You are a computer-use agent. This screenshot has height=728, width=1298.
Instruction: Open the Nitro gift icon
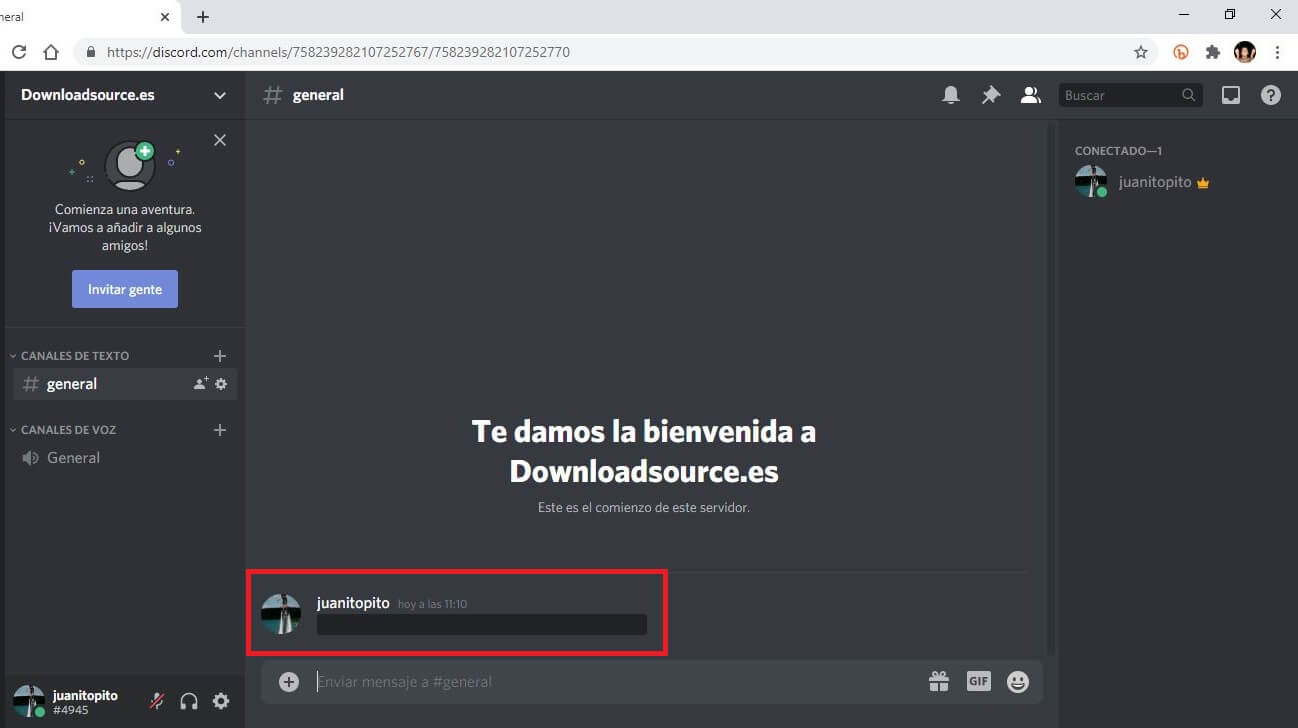coord(939,682)
